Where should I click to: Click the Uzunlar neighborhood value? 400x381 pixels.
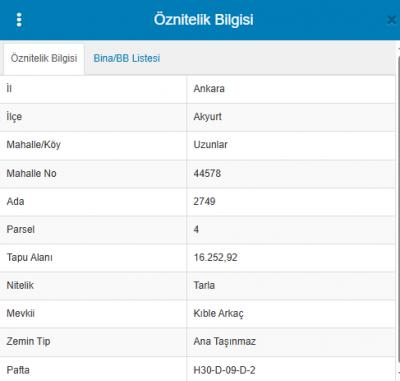tap(210, 145)
